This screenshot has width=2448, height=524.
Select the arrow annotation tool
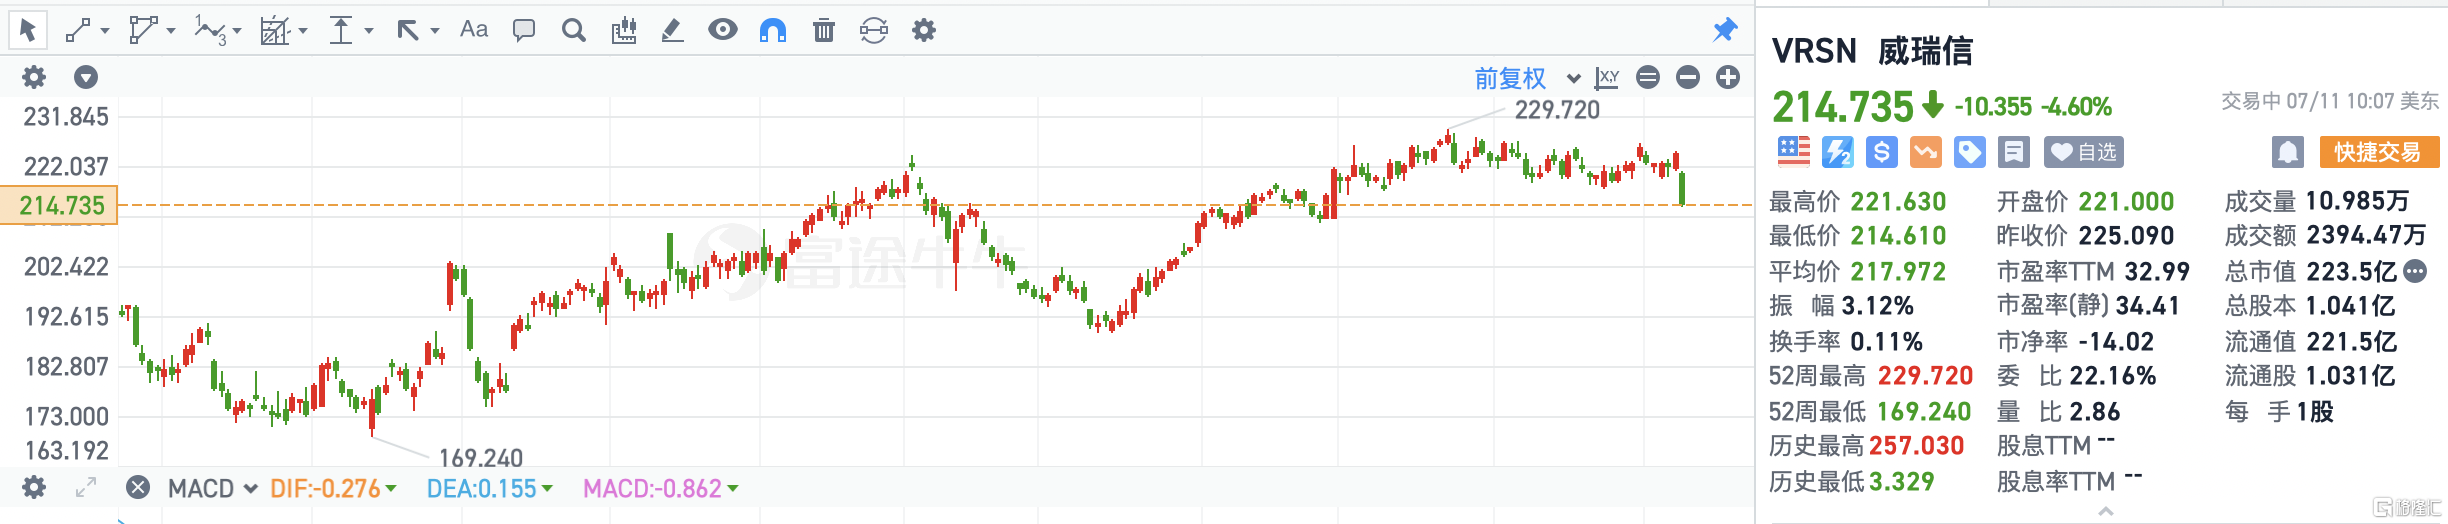click(407, 31)
